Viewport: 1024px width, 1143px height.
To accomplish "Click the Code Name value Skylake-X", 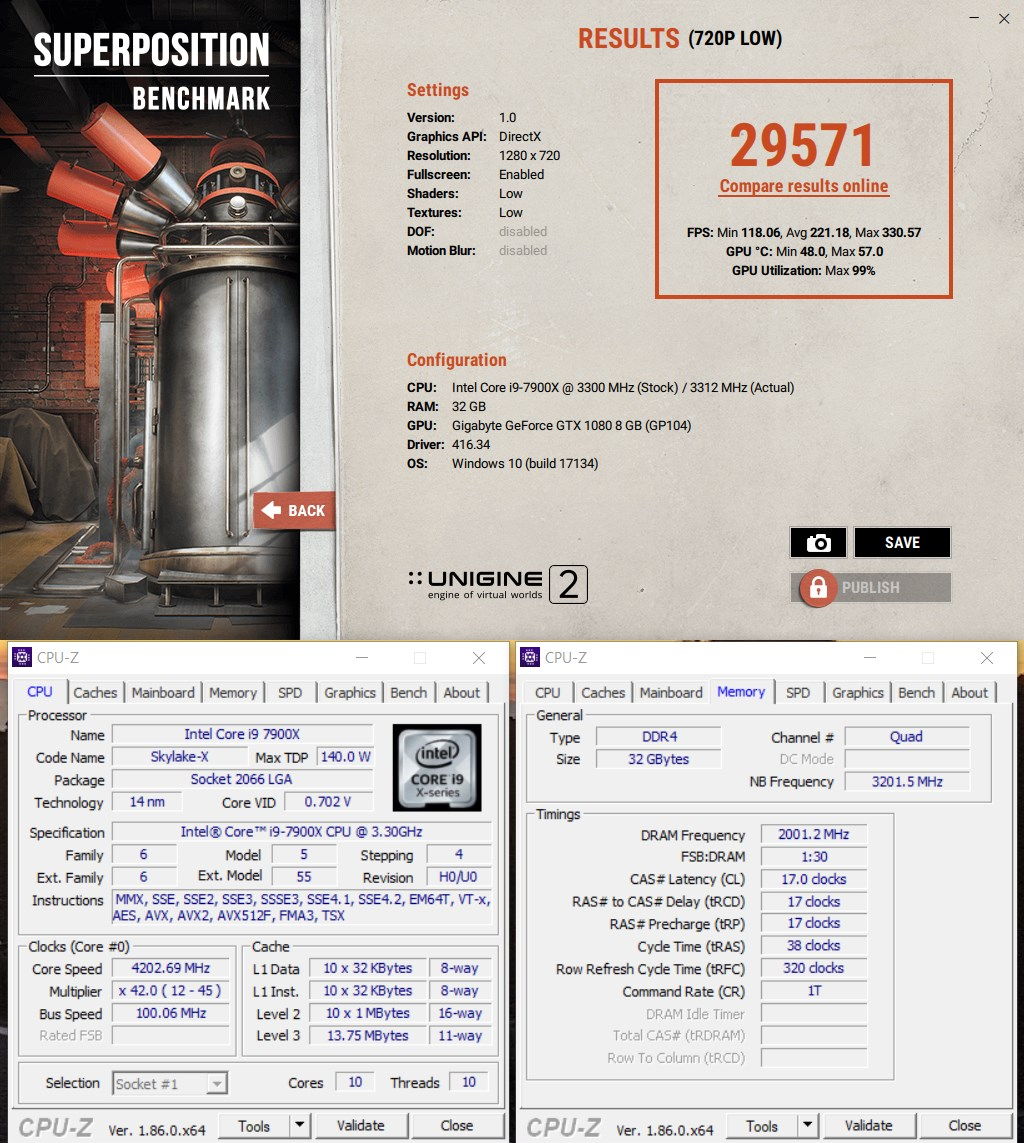I will (179, 757).
